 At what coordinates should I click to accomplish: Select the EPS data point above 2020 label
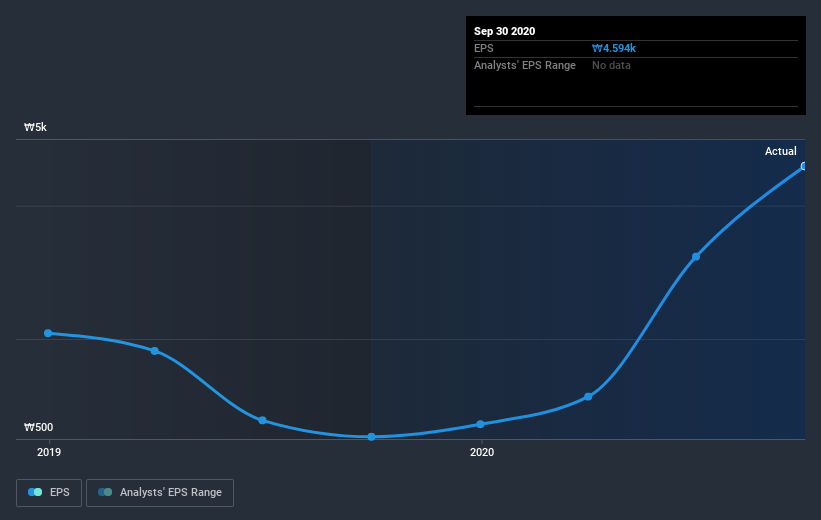(x=481, y=424)
